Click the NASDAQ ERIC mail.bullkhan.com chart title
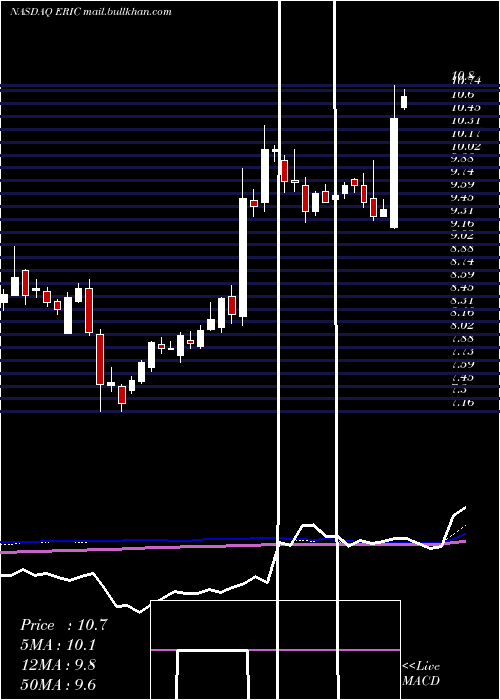Viewport: 500px width, 700px height. click(91, 12)
